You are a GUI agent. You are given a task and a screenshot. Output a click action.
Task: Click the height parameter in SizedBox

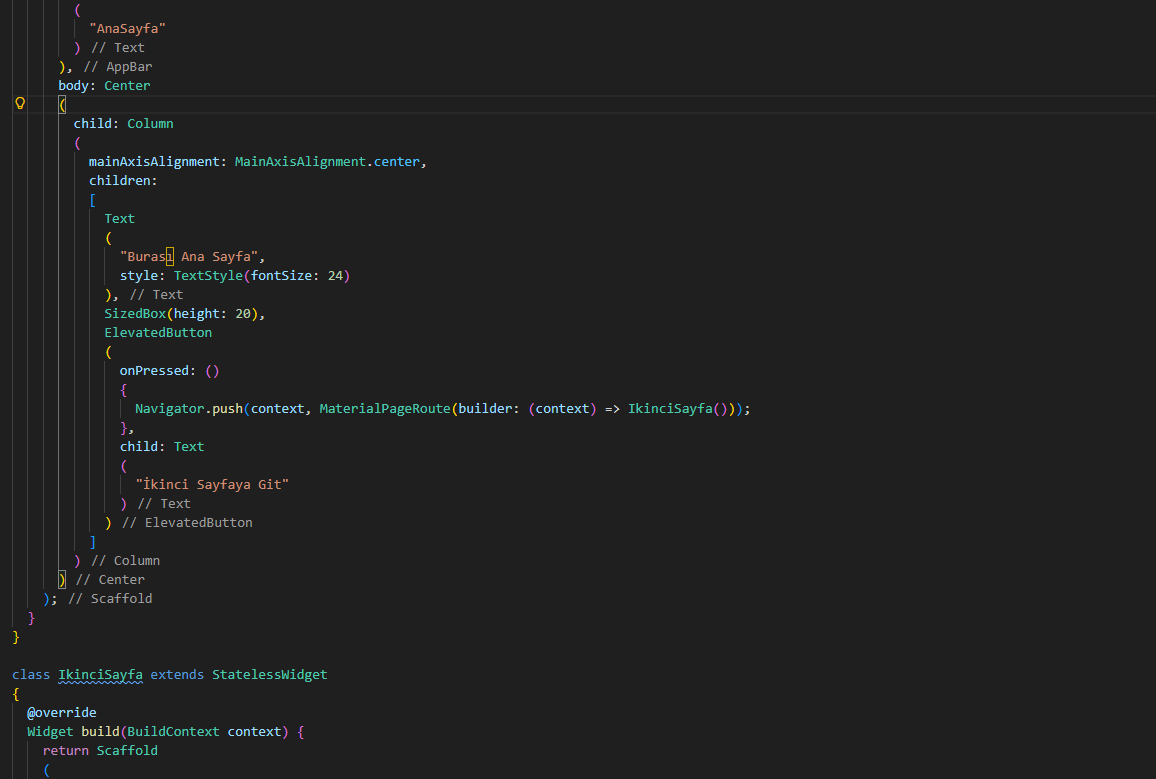[x=196, y=314]
